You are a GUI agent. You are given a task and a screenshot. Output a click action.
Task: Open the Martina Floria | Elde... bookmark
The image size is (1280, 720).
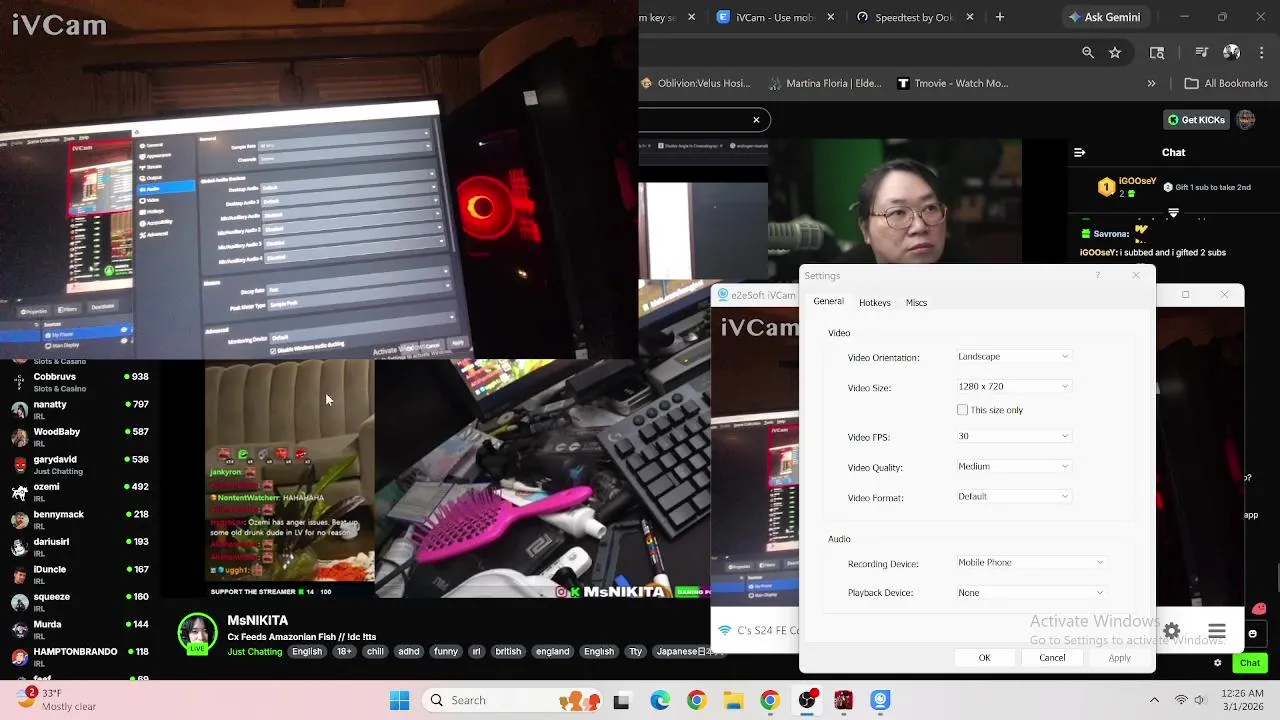[x=825, y=84]
